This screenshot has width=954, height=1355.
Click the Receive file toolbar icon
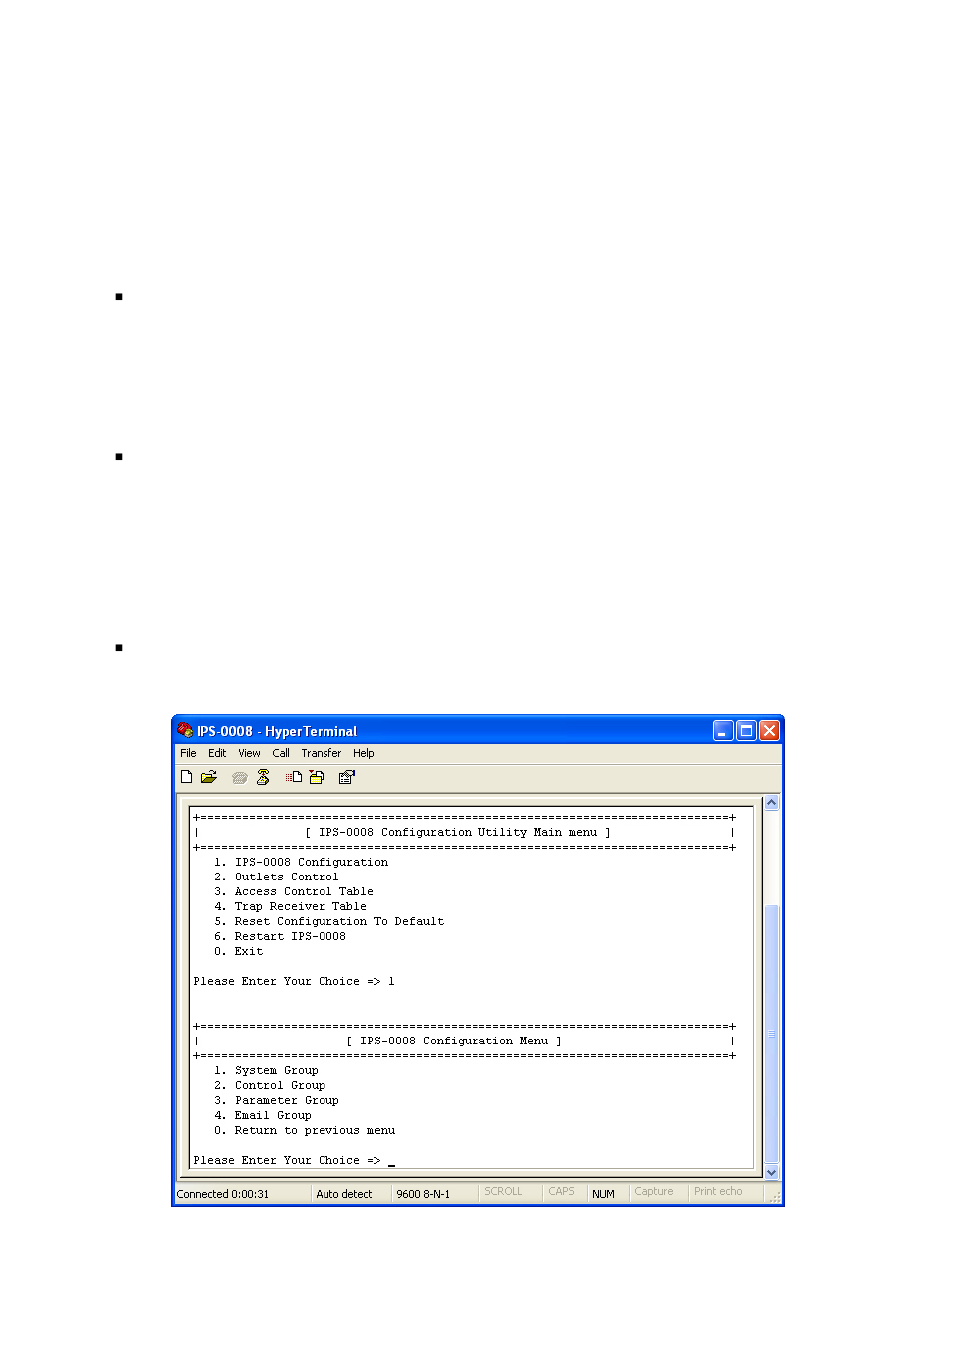click(x=317, y=777)
